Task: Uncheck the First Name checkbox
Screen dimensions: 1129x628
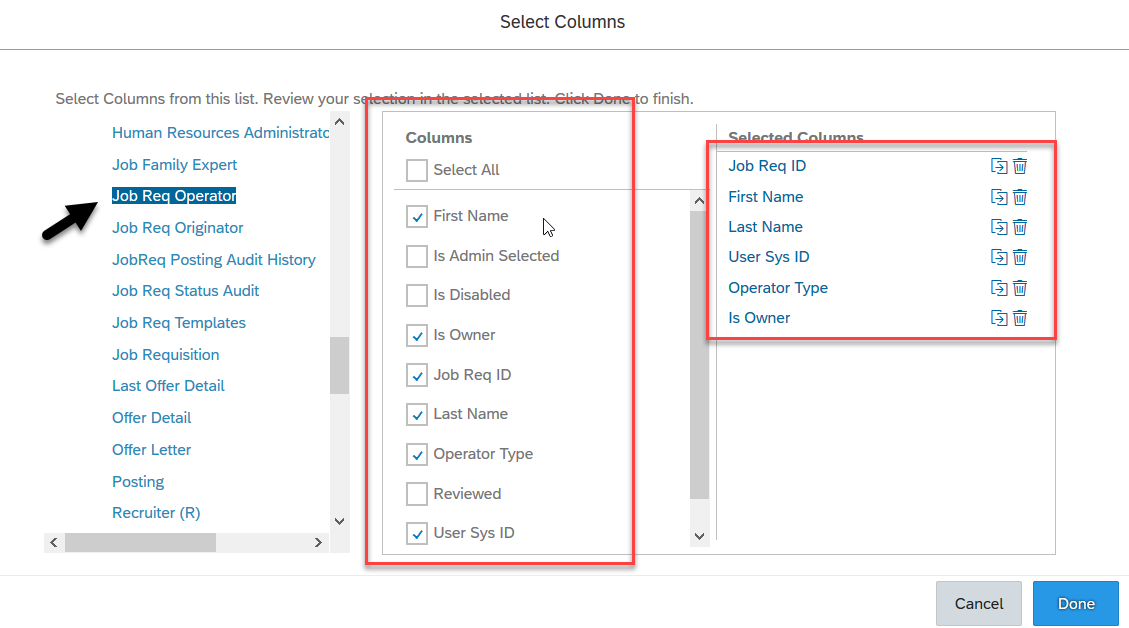Action: (417, 216)
